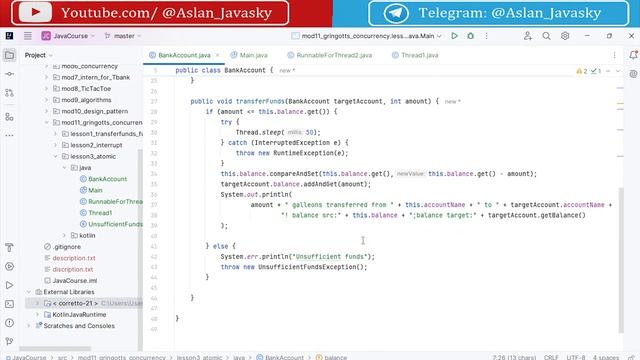
Task: Collapse the lesson3_atomic folder
Action: point(55,156)
